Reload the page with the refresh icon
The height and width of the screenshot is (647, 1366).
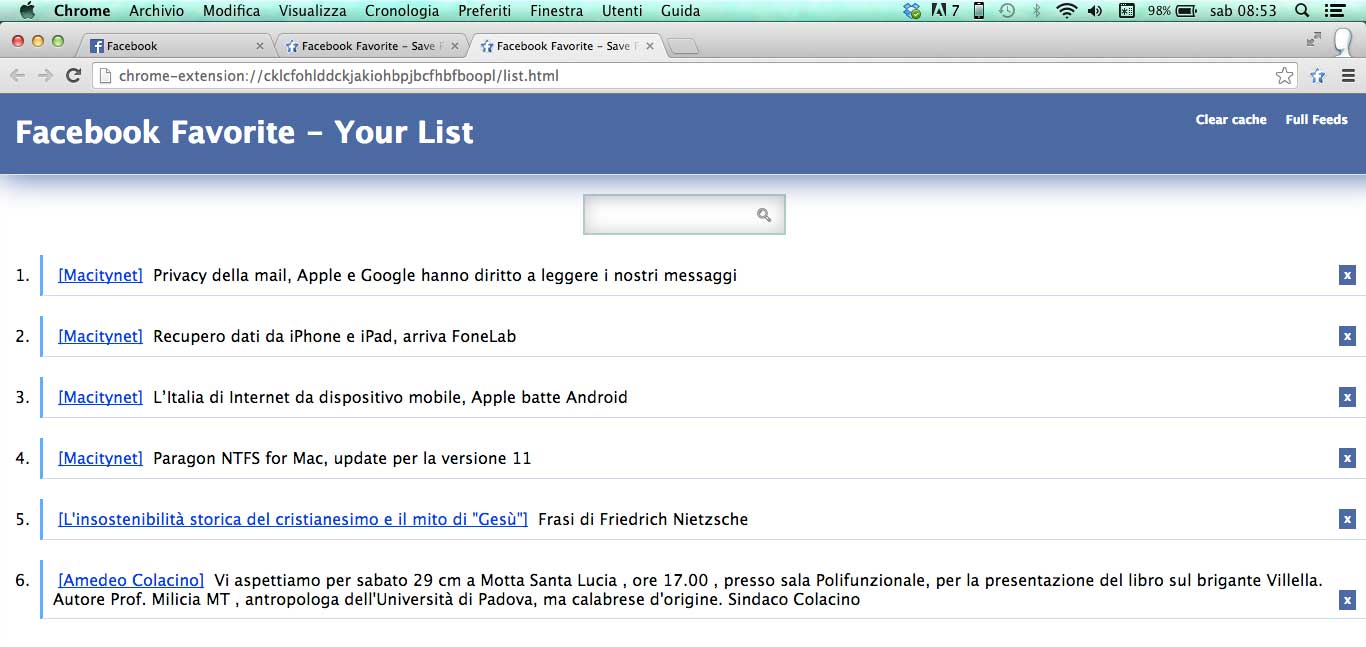73,76
